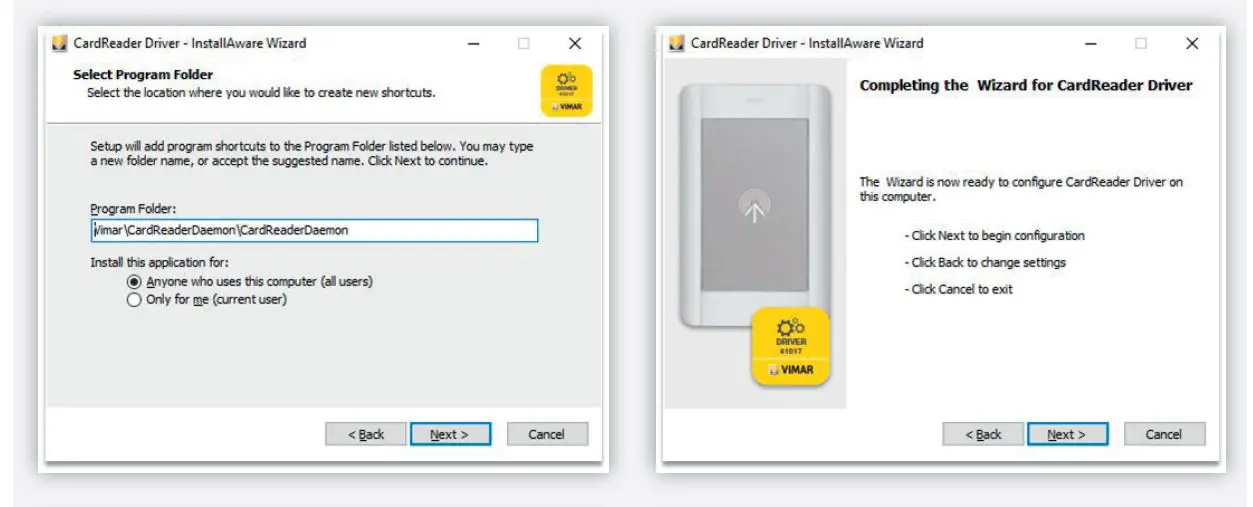1253x507 pixels.
Task: Click card reader device image
Action: click(x=756, y=207)
